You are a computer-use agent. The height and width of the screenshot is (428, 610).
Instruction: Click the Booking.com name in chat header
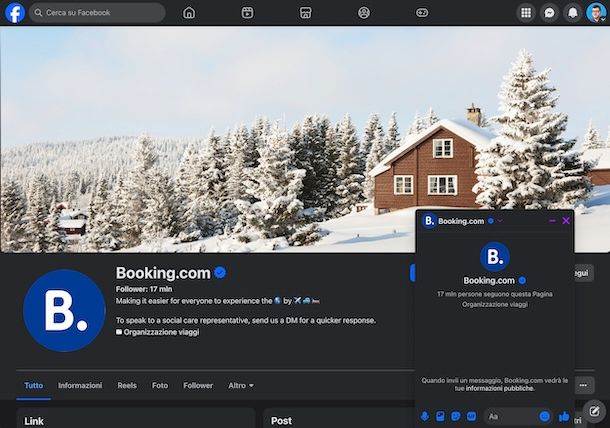point(461,221)
